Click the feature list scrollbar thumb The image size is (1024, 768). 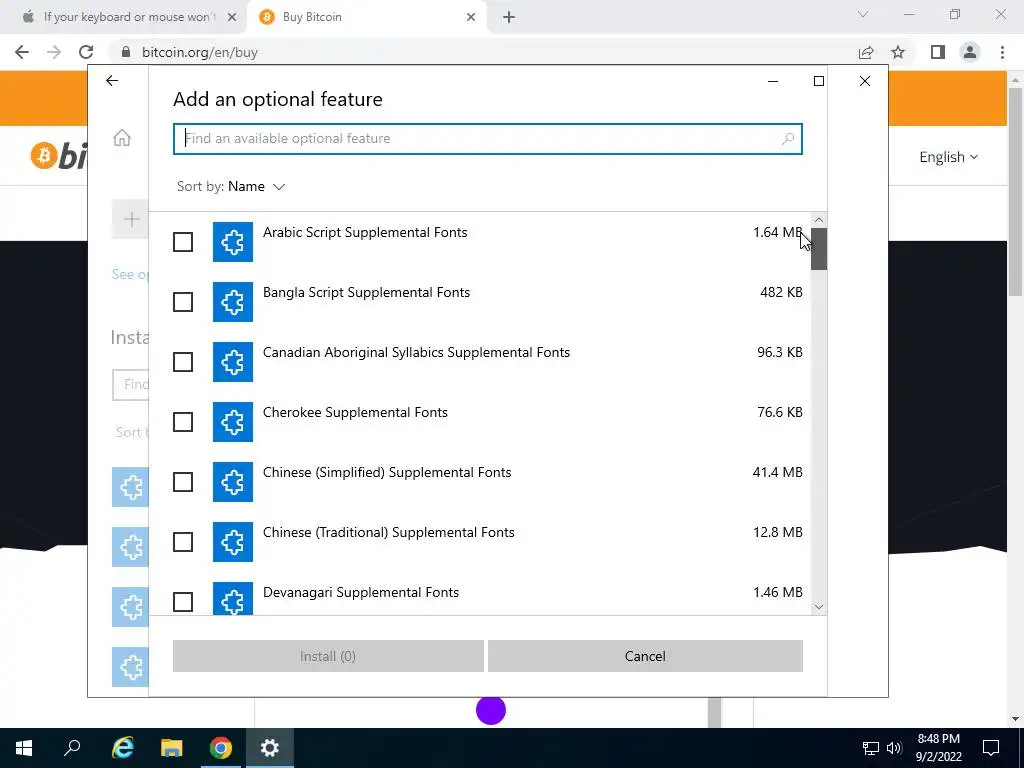[x=819, y=249]
